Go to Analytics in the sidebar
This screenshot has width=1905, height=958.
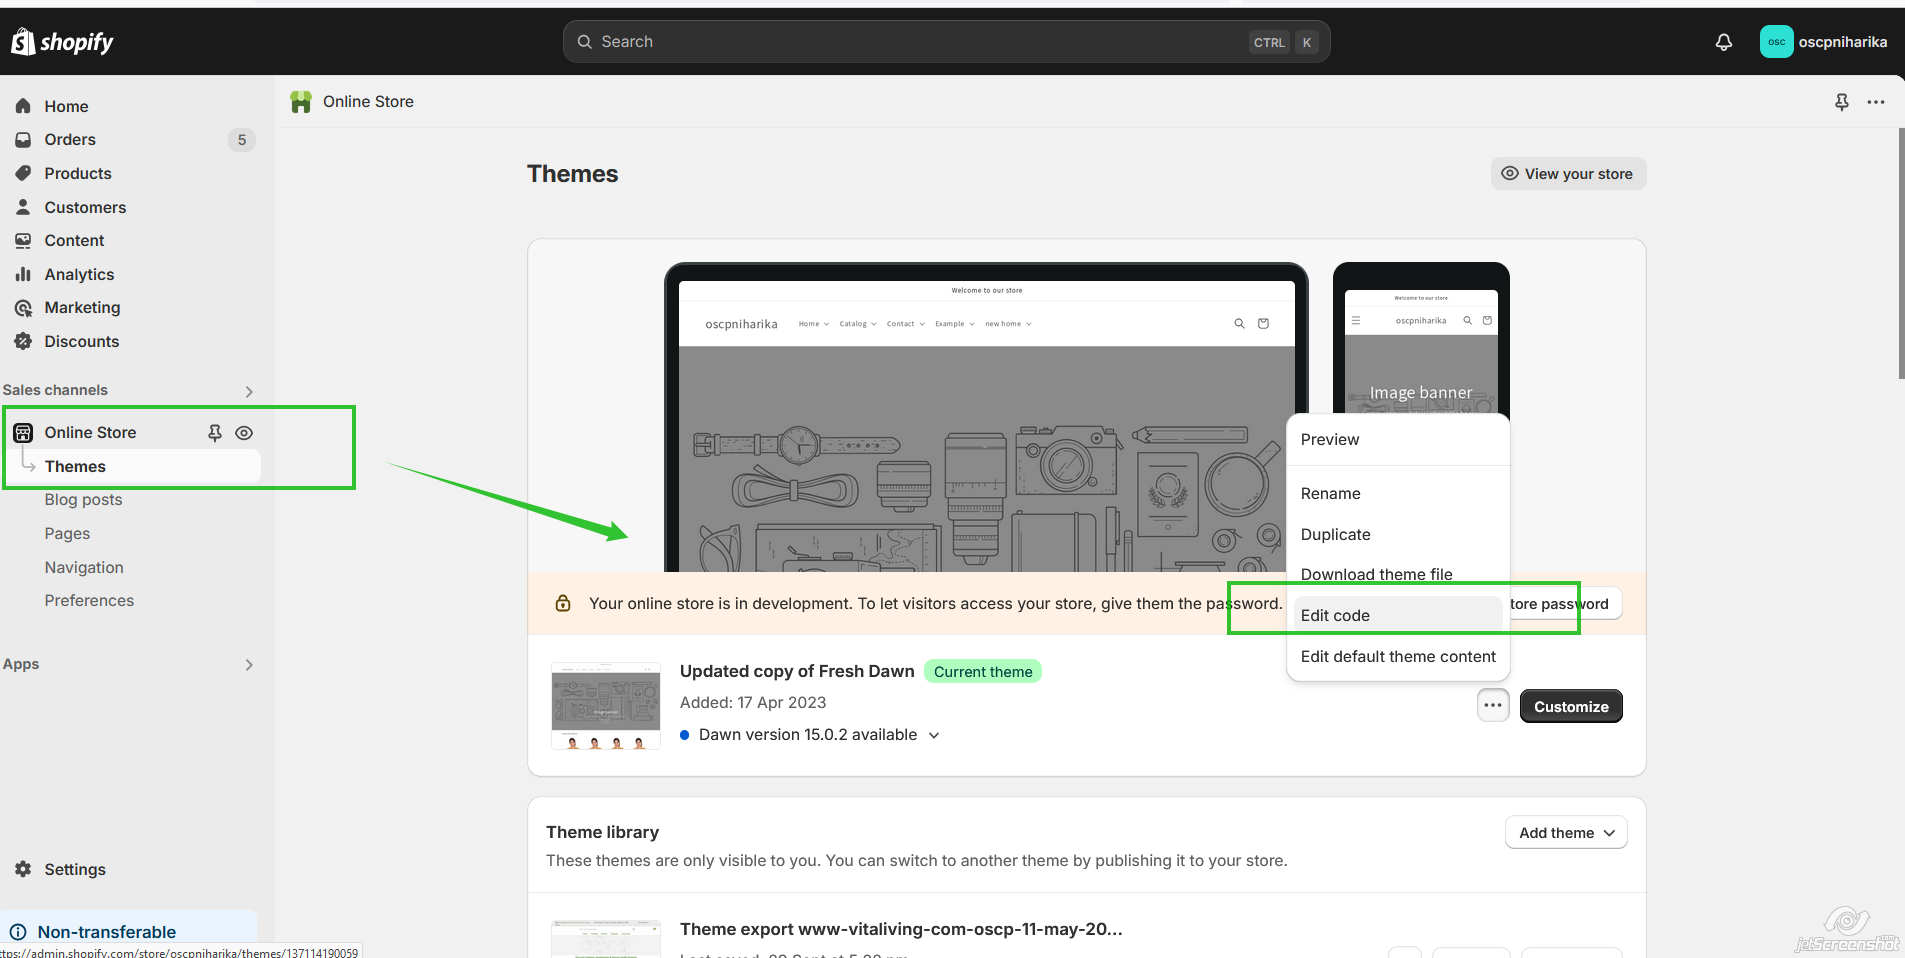79,274
